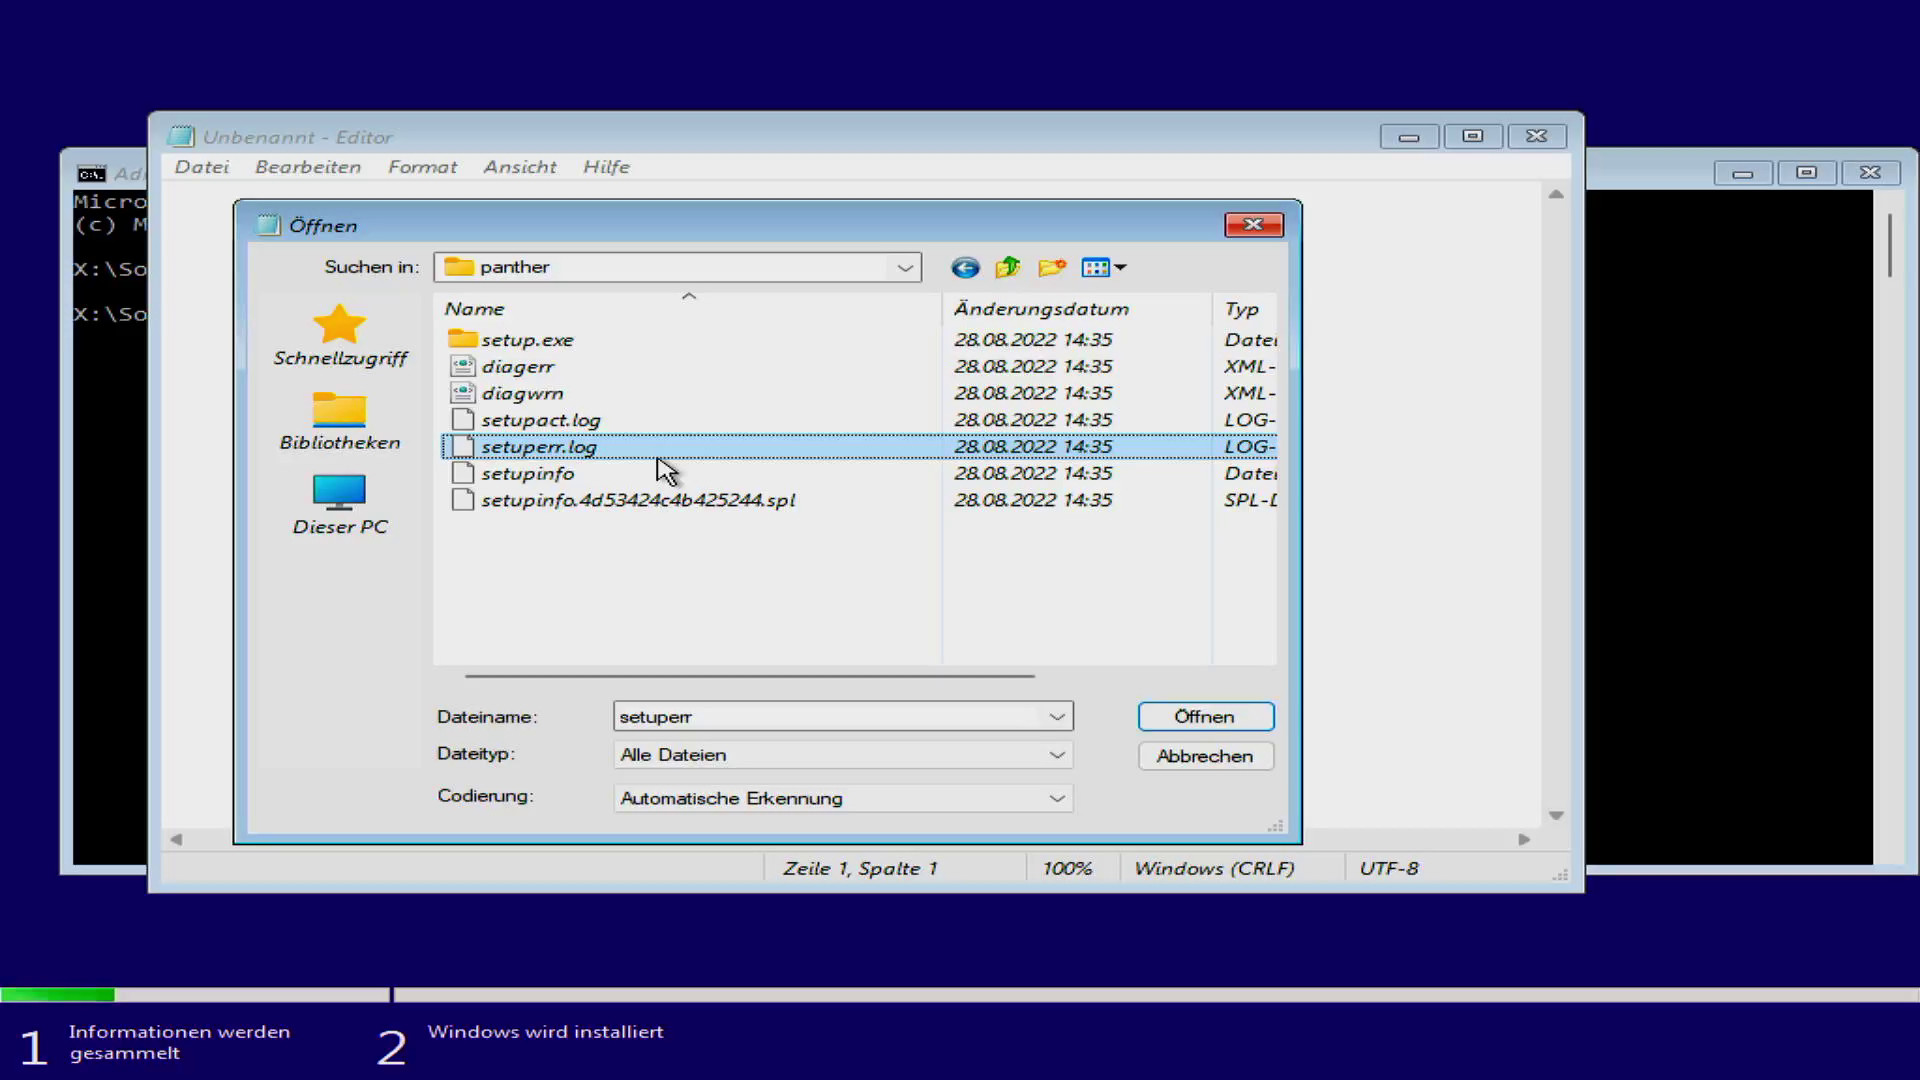
Task: Click the Notepad icon in Editor title bar
Action: coord(181,137)
